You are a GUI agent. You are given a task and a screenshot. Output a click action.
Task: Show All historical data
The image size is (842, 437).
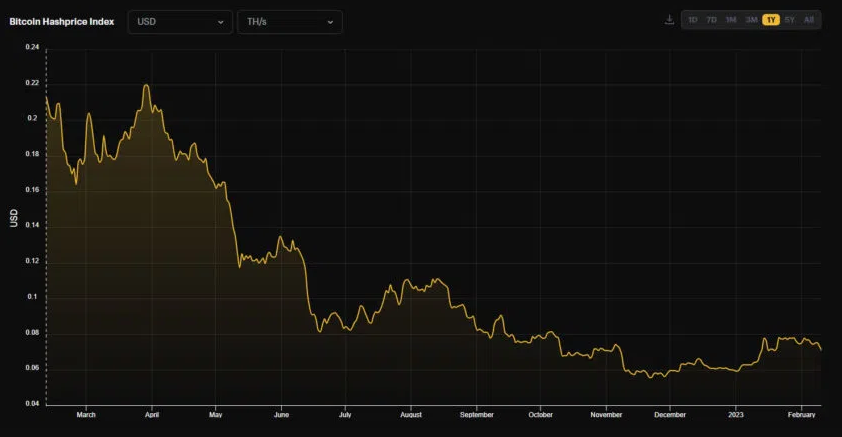(809, 20)
